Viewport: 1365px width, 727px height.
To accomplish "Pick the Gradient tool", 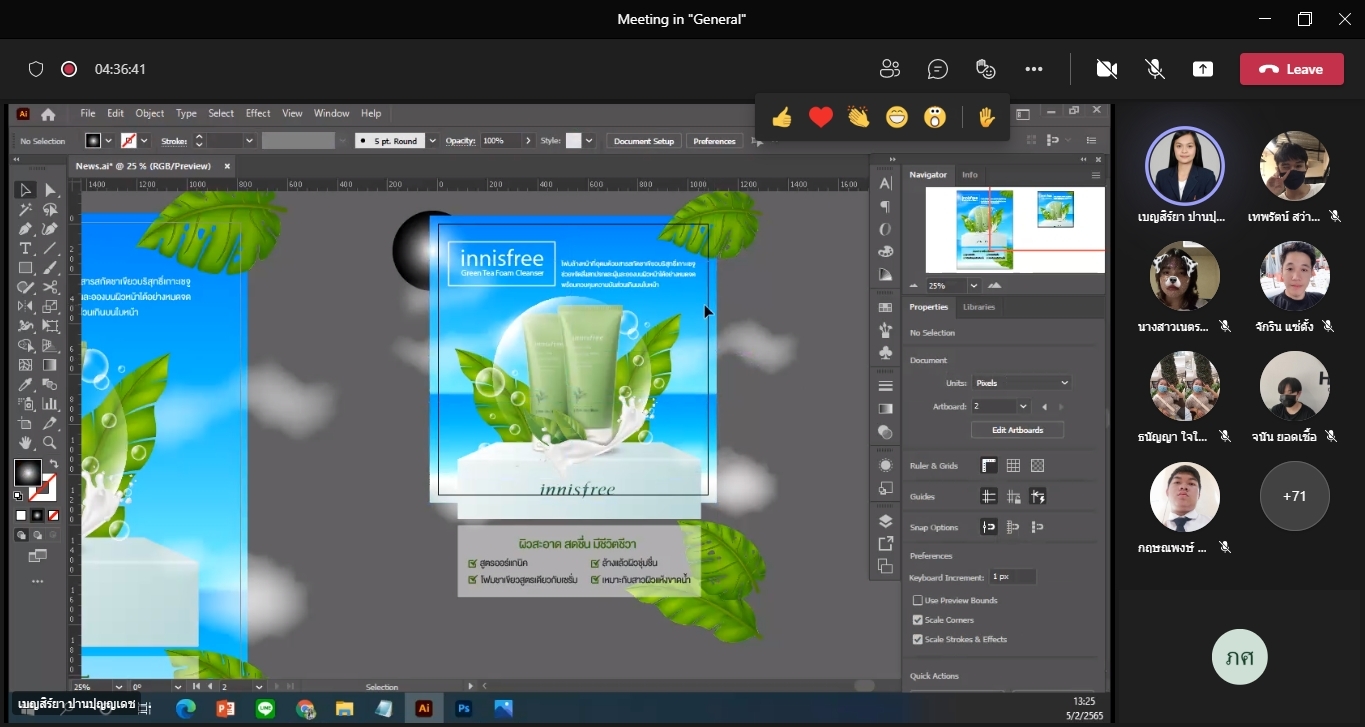I will (50, 365).
